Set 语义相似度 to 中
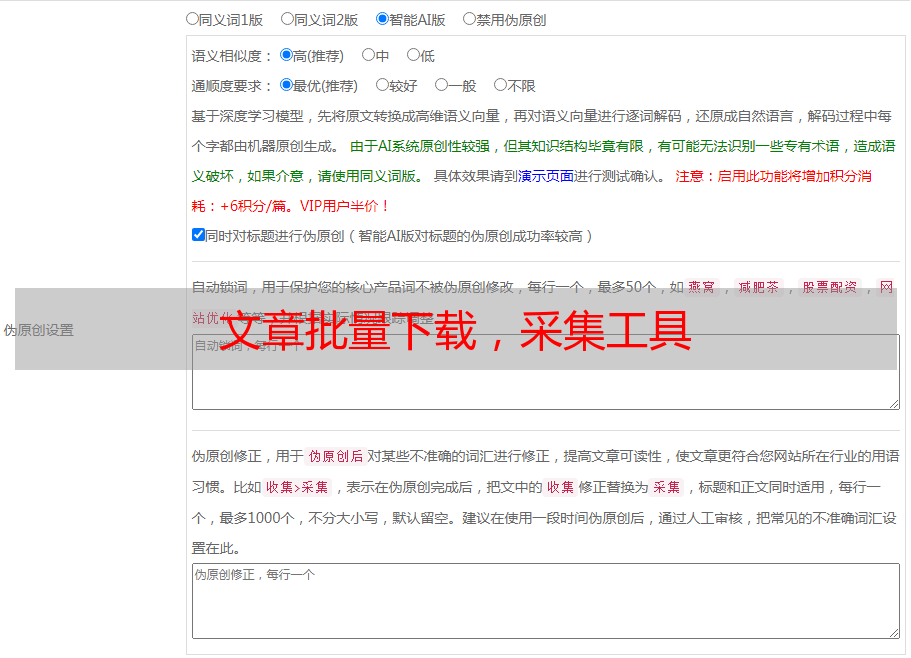Viewport: 911px width, 658px height. [368, 55]
